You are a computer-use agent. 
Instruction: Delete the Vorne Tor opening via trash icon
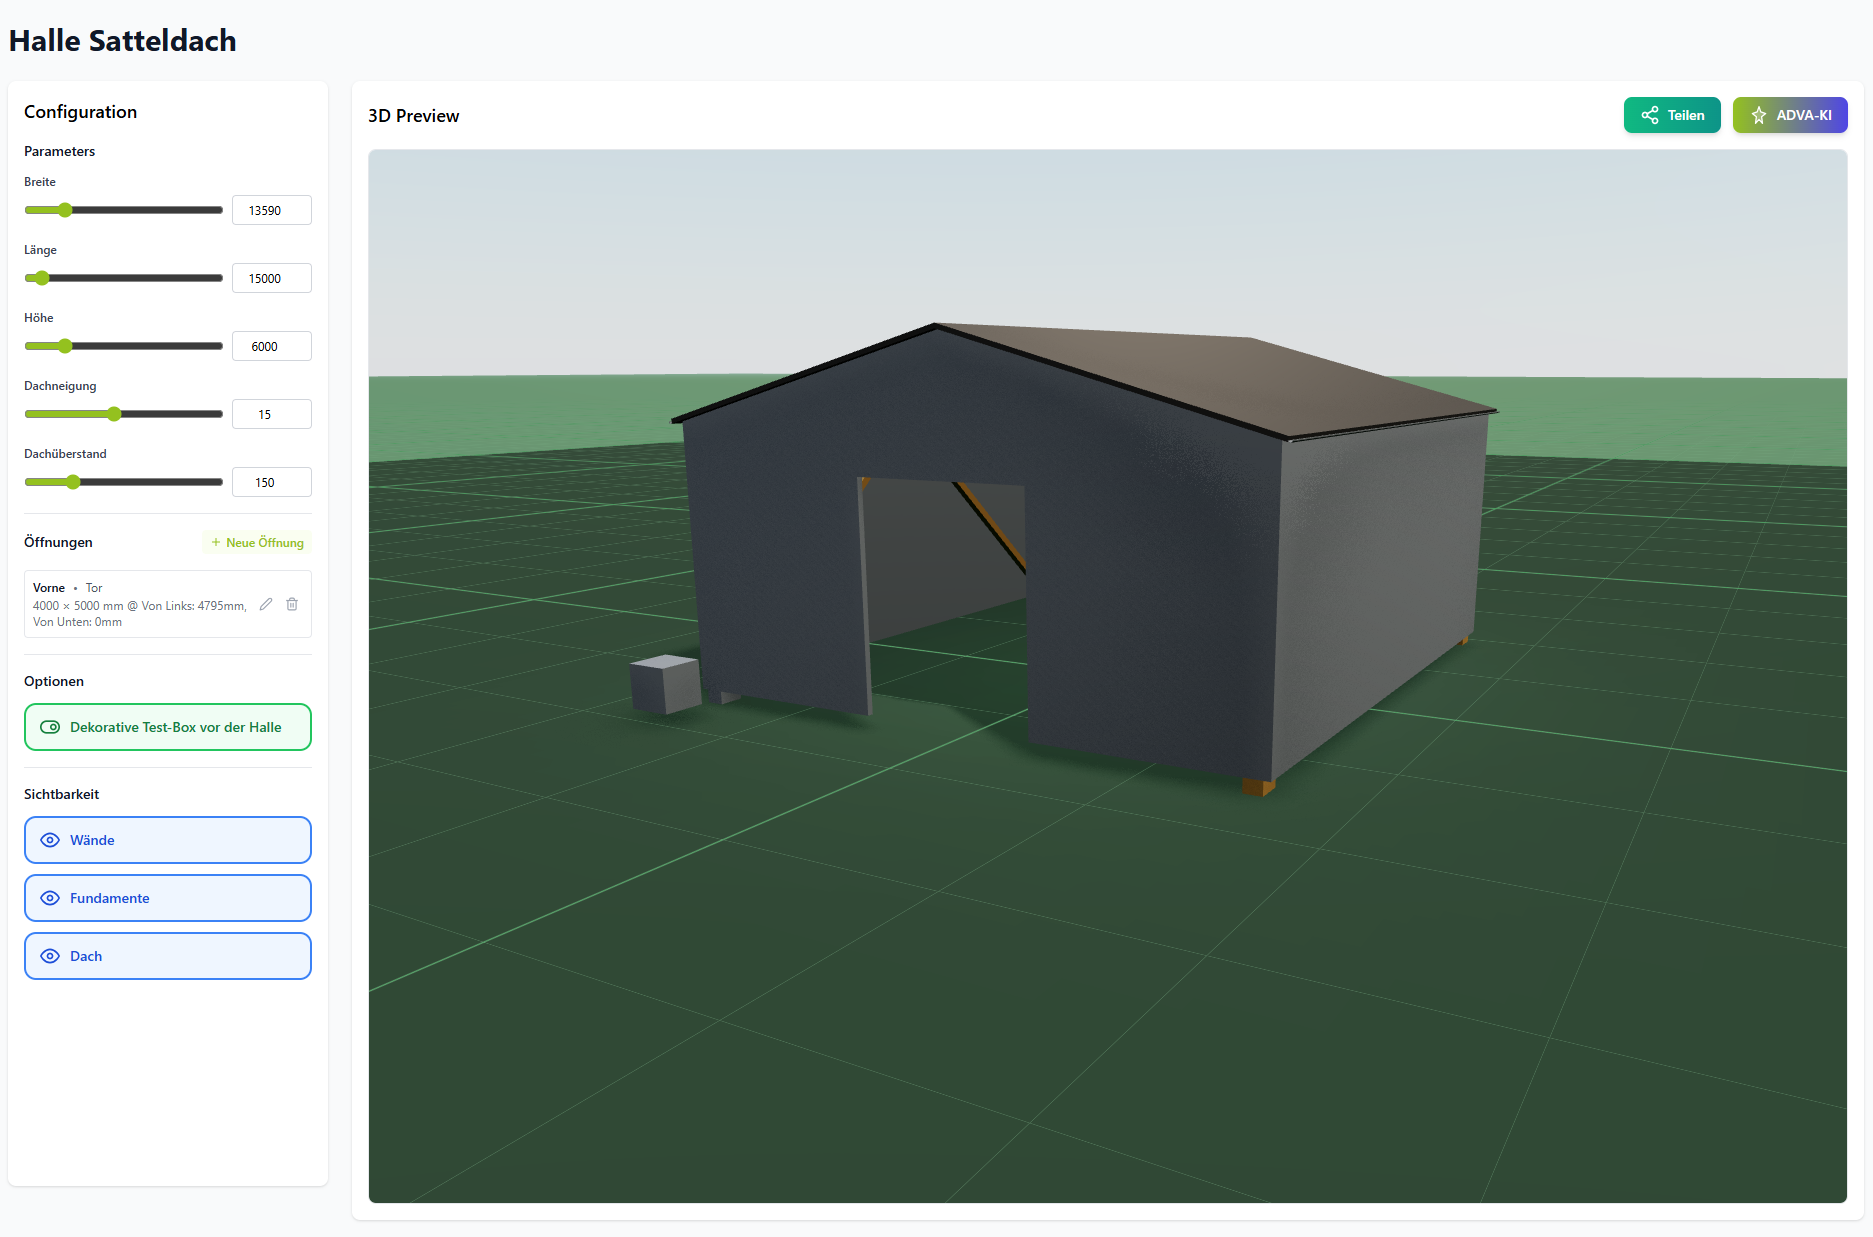click(x=292, y=604)
